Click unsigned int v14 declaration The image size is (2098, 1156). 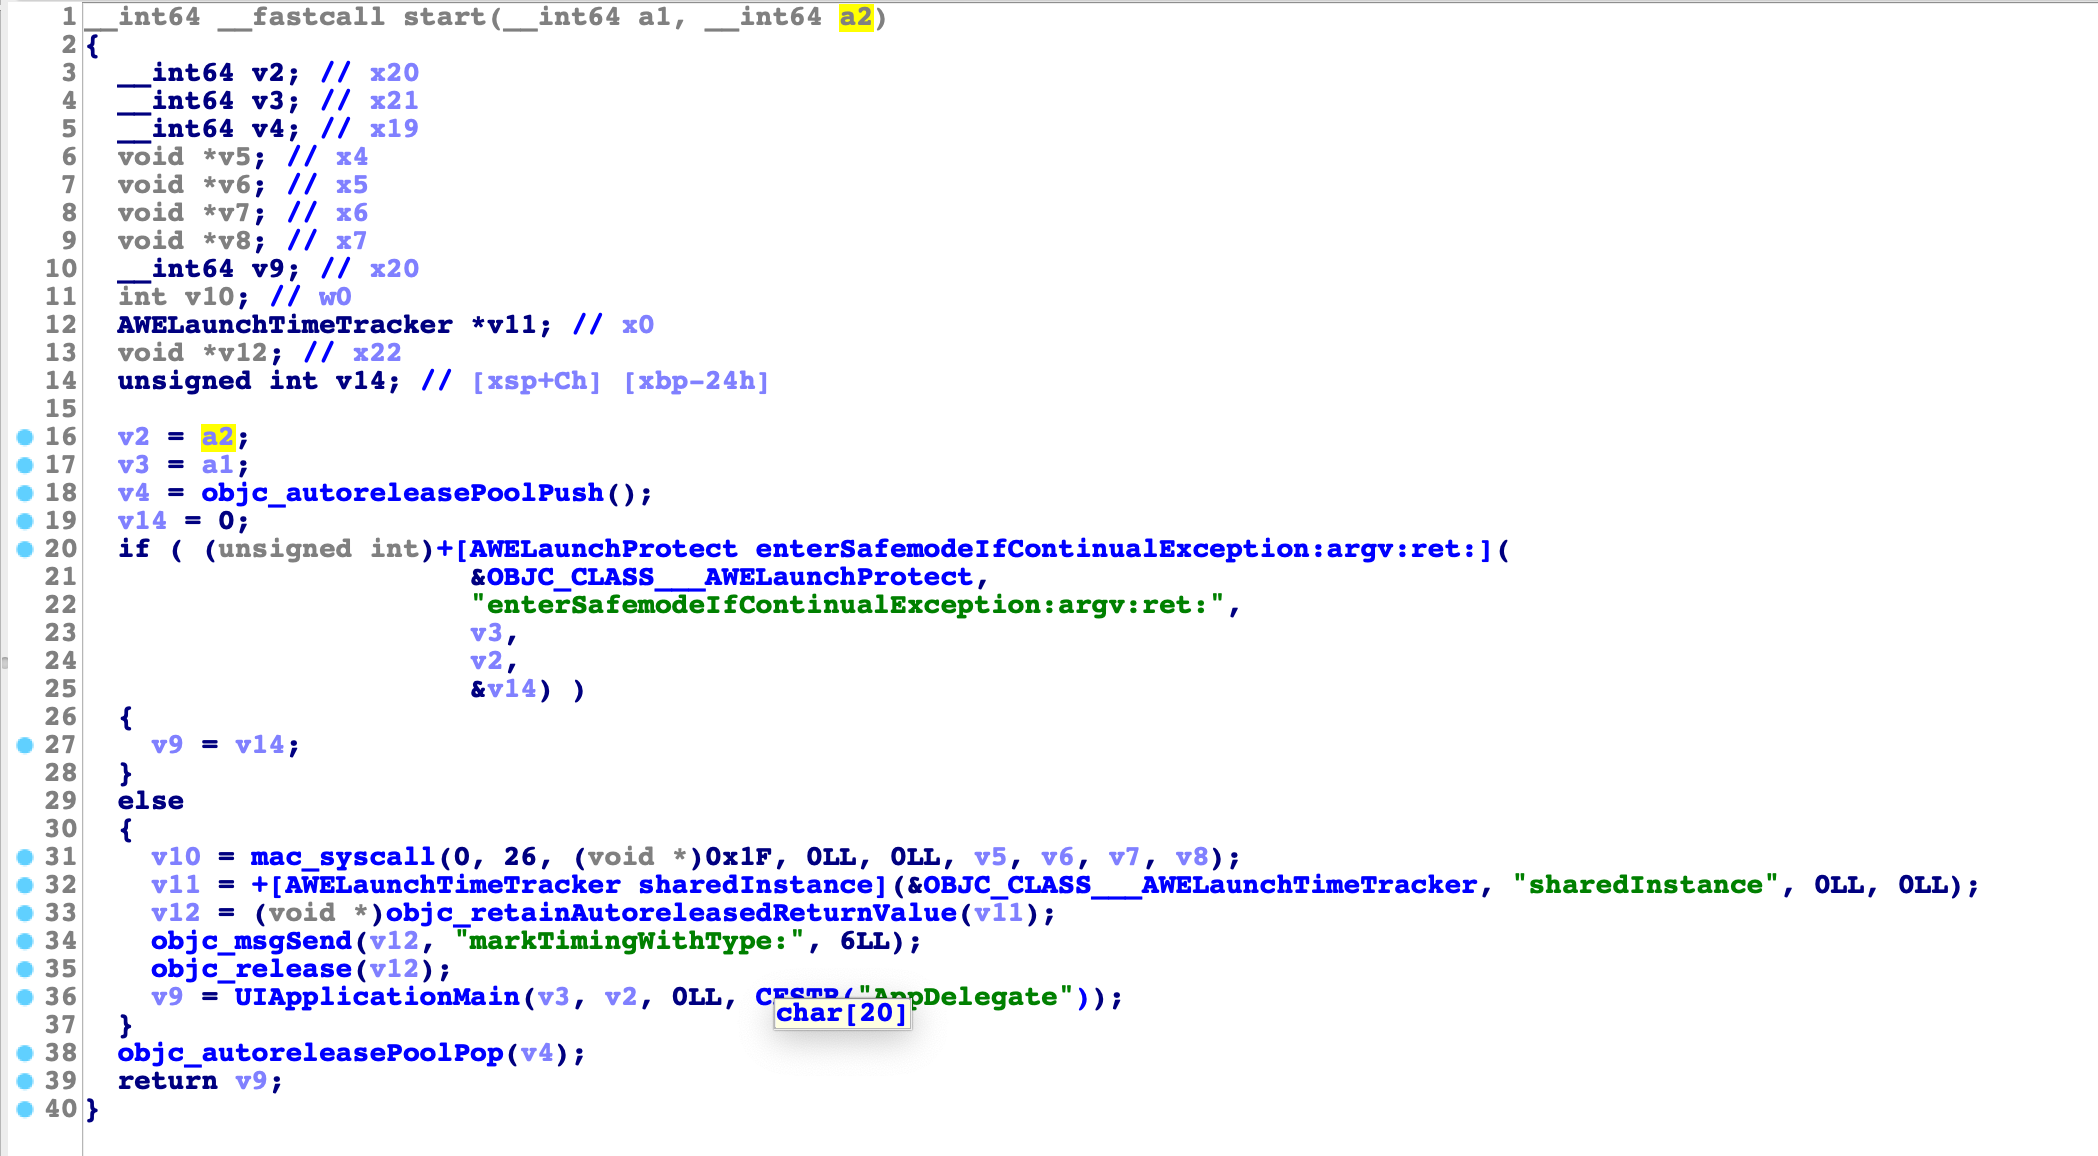[259, 381]
